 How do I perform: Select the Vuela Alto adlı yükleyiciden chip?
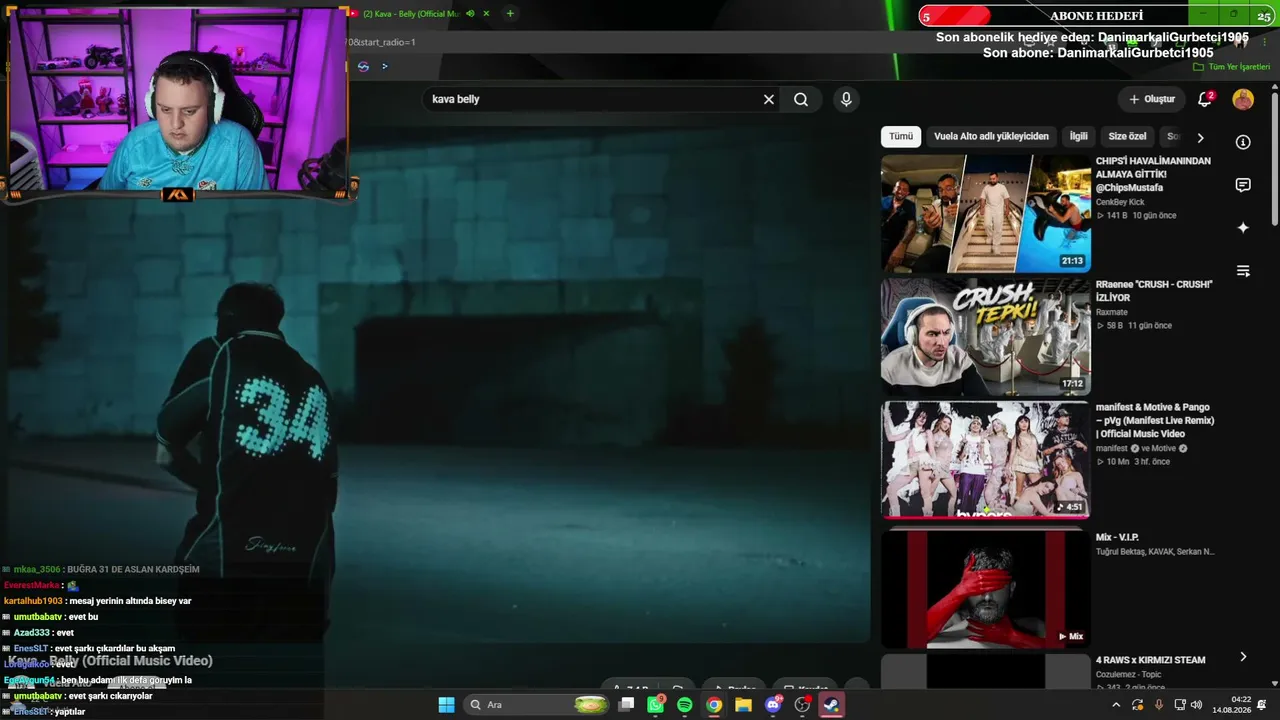[x=991, y=136]
